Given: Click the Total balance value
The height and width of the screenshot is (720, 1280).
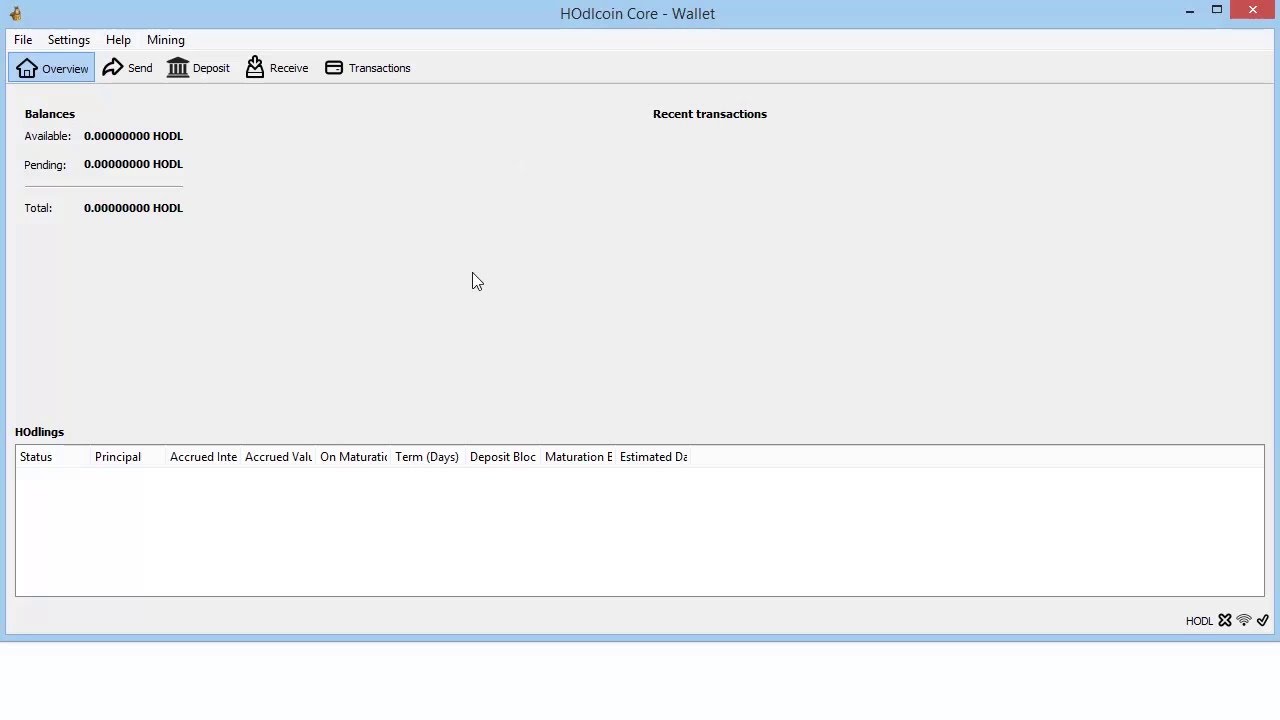Looking at the screenshot, I should 133,208.
